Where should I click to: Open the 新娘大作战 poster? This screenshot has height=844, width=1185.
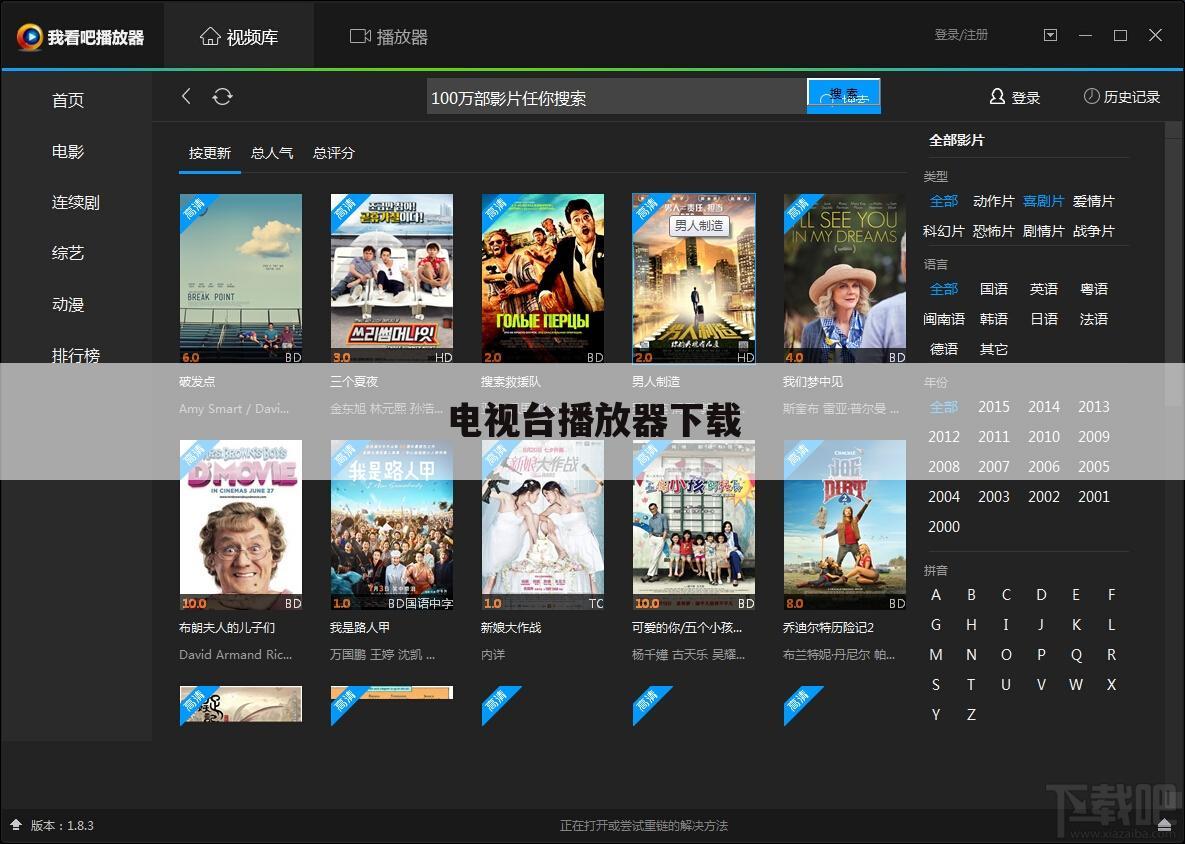[543, 525]
